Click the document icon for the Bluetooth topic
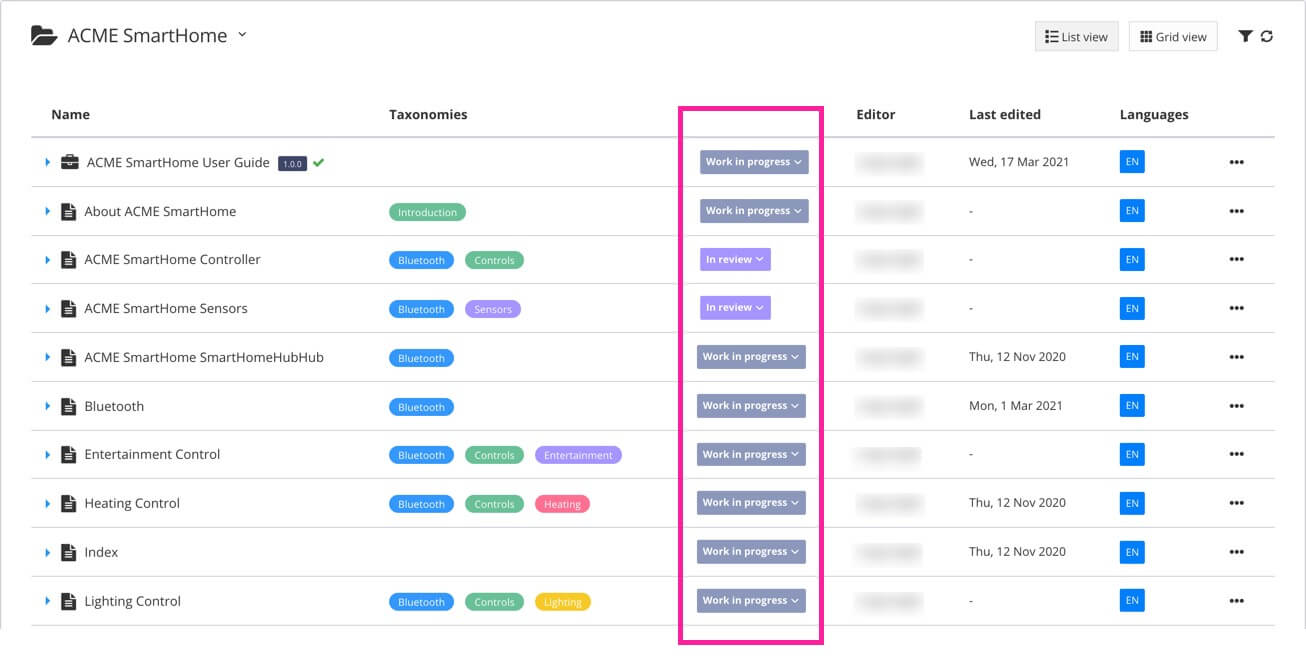 (x=67, y=406)
